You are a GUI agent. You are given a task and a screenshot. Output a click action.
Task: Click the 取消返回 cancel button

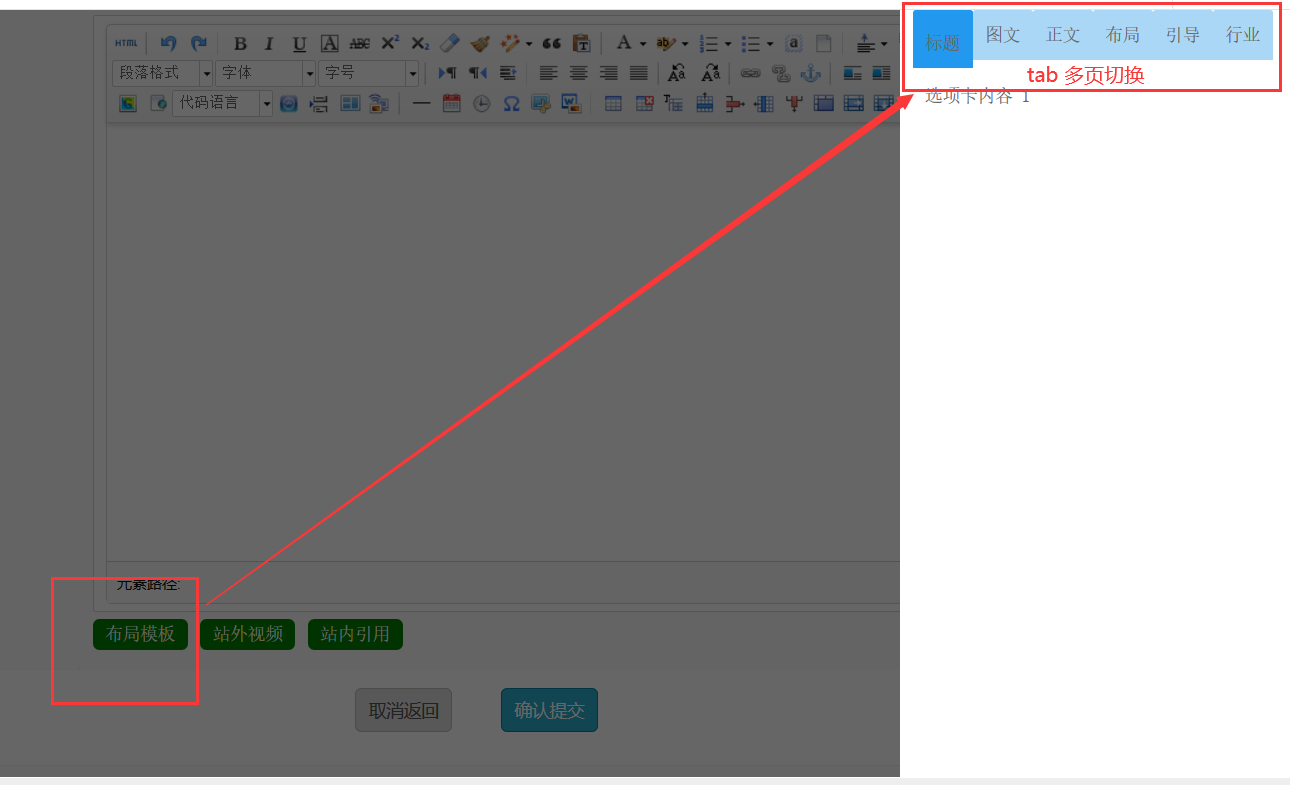coord(403,710)
